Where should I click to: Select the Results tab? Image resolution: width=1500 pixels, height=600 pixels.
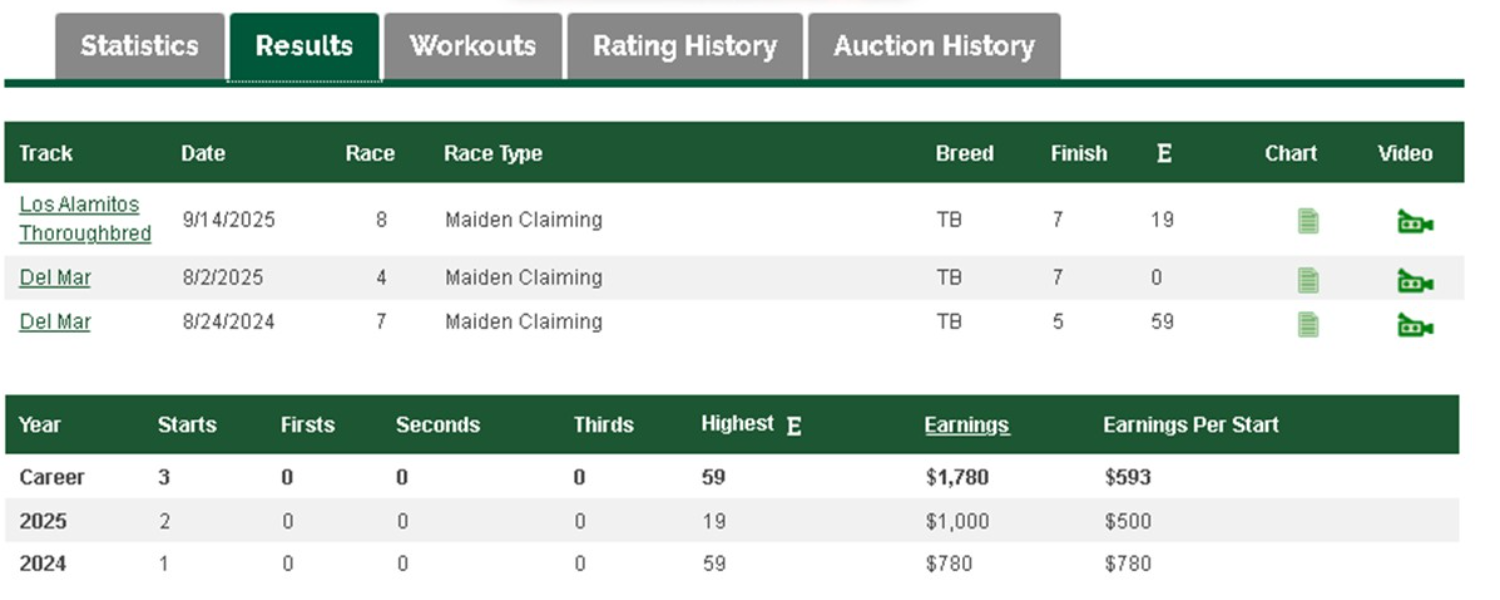(x=304, y=46)
